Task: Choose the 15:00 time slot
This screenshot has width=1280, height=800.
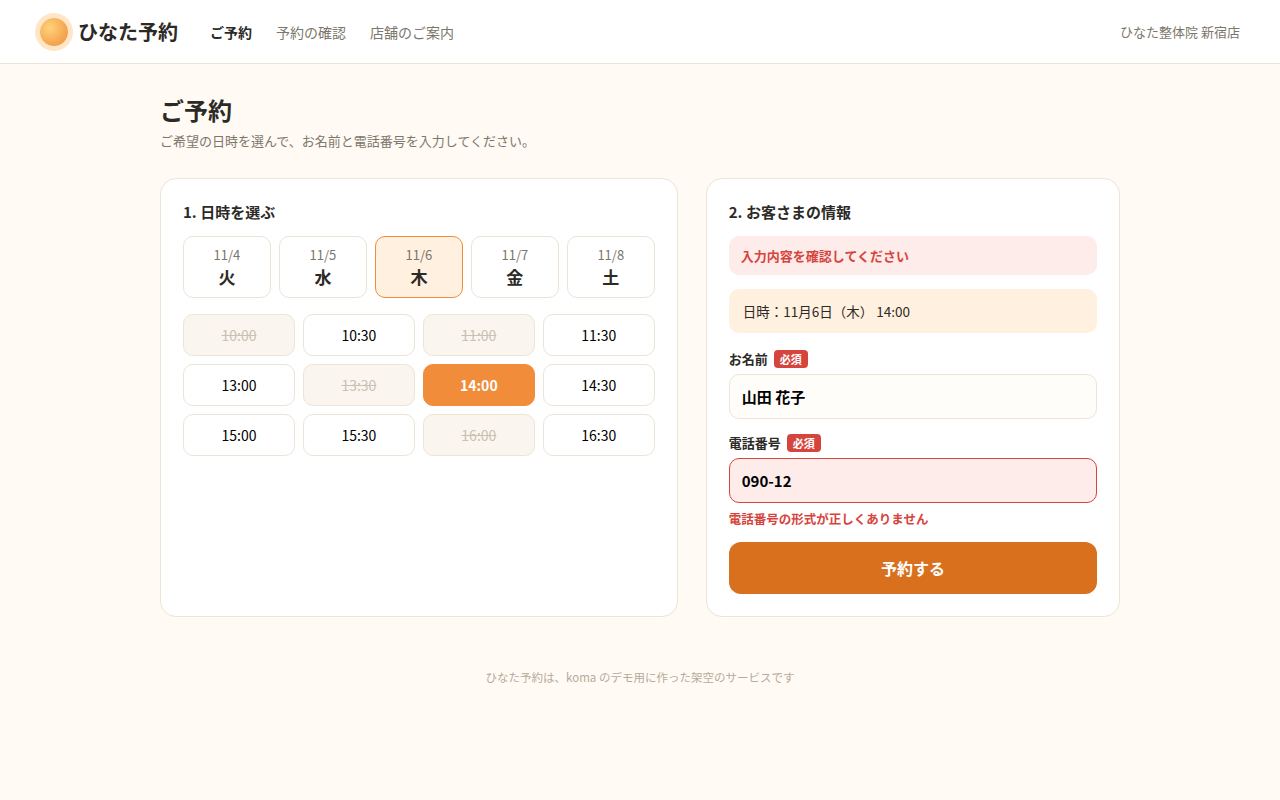Action: pyautogui.click(x=239, y=435)
